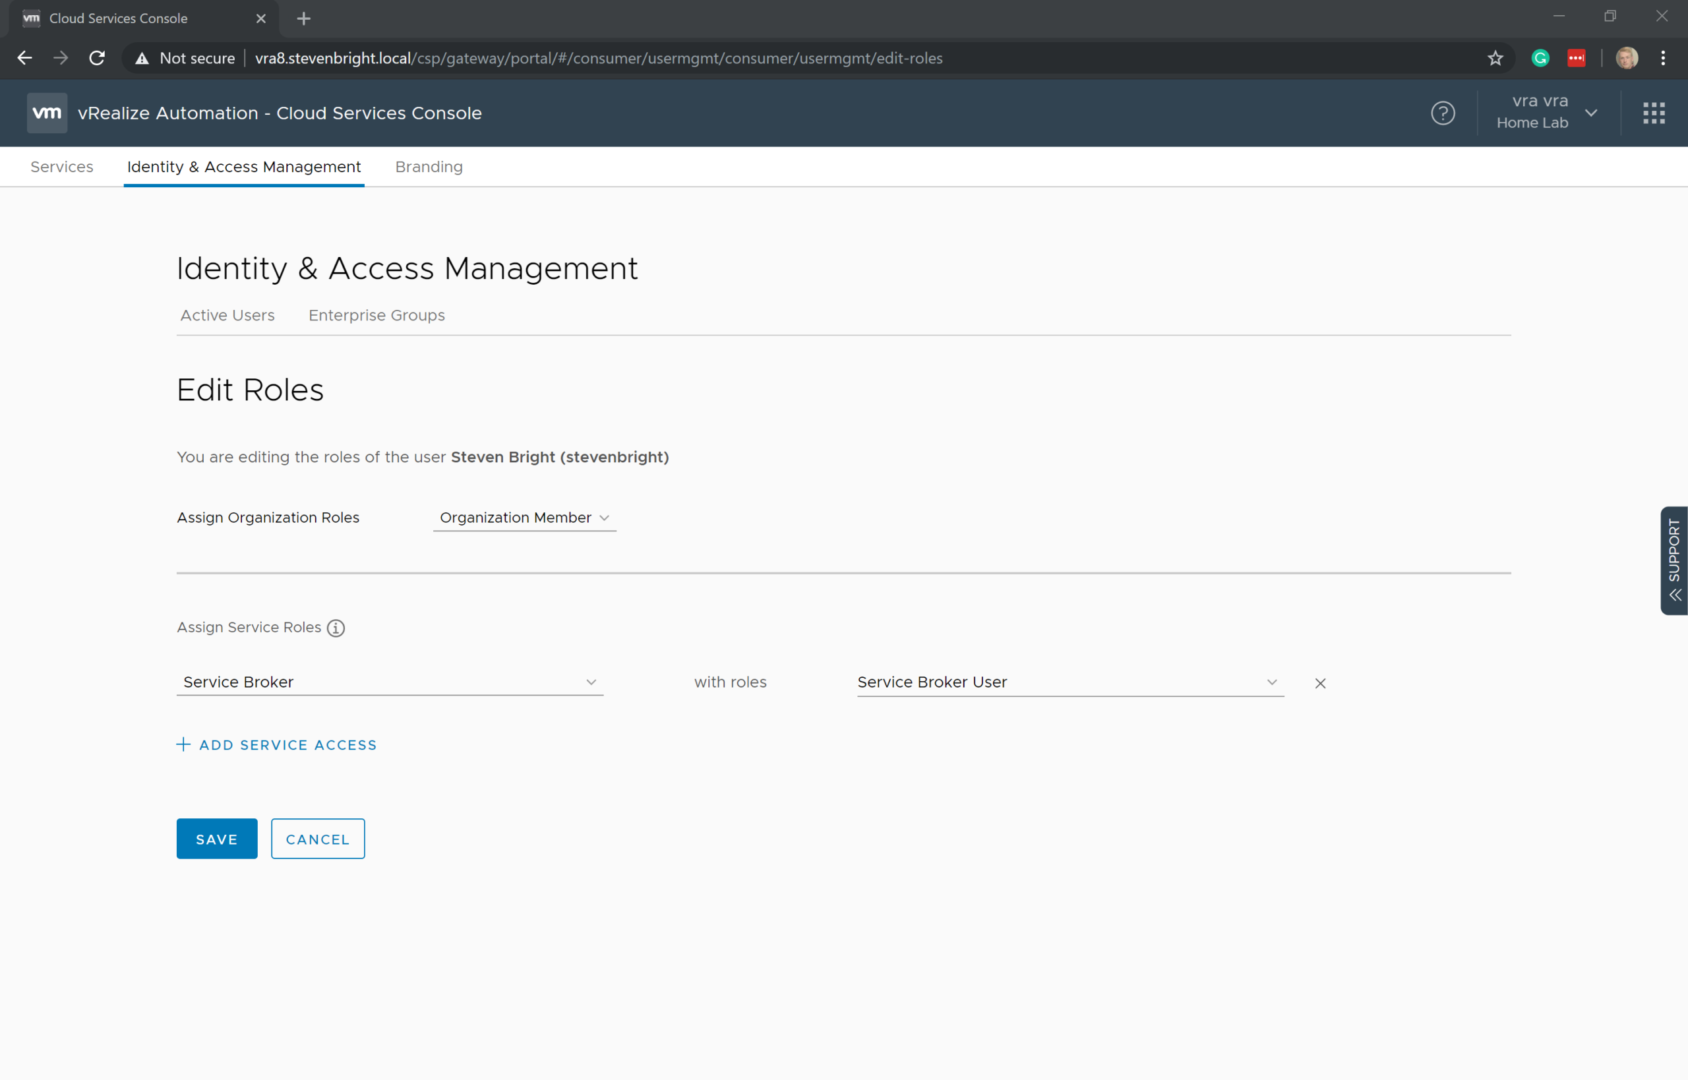
Task: Click the browser profile avatar
Action: click(x=1626, y=58)
